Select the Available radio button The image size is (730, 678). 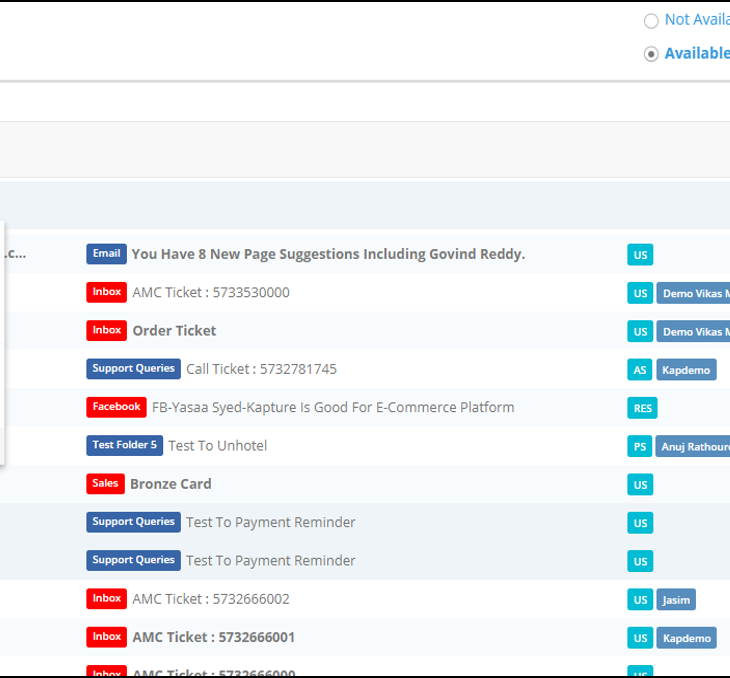pyautogui.click(x=651, y=54)
